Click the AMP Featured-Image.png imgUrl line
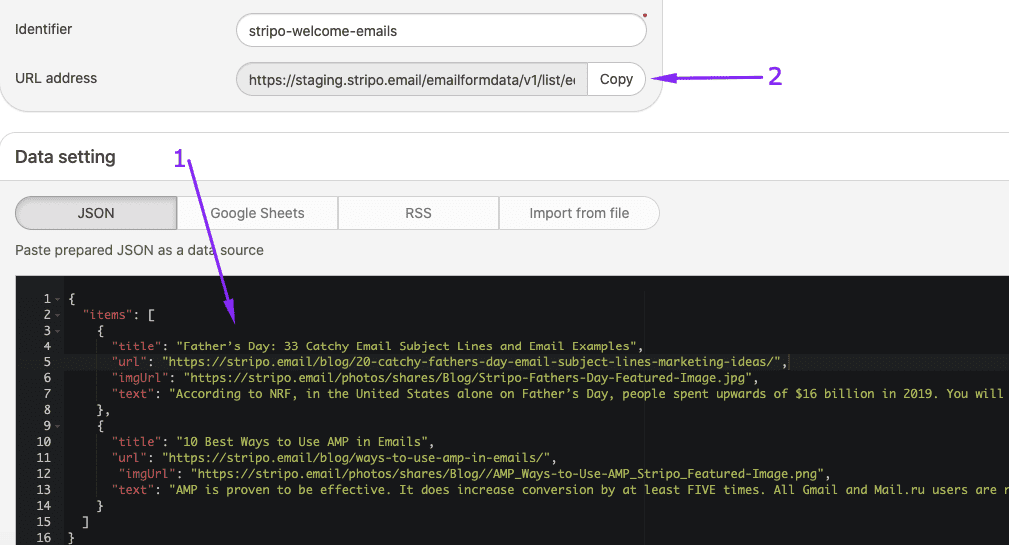 474,474
